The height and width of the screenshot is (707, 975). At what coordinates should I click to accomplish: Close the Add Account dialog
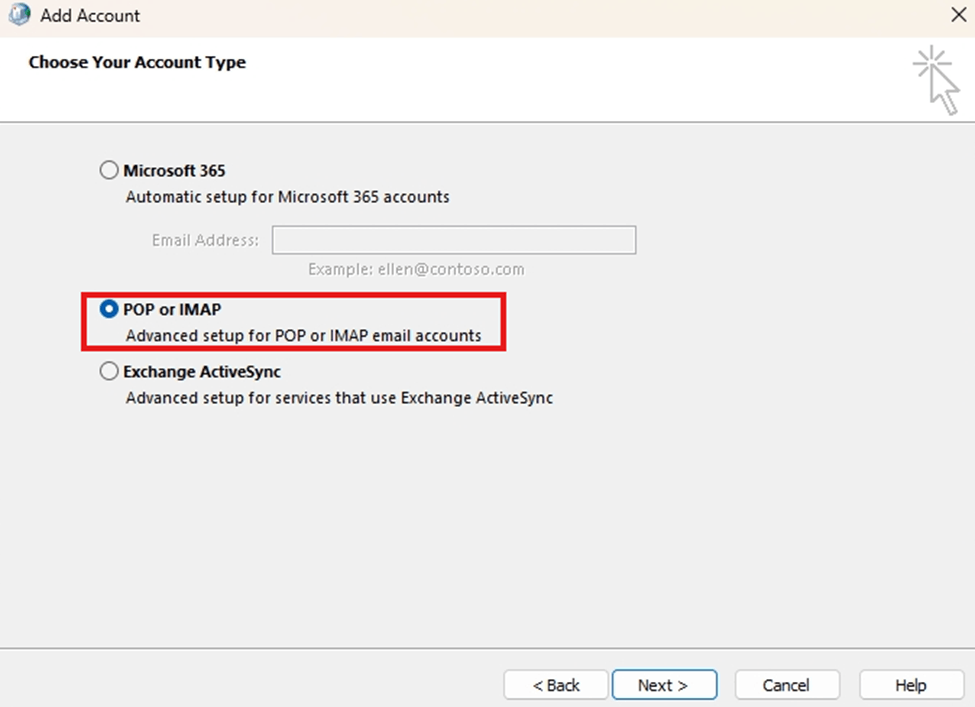957,15
